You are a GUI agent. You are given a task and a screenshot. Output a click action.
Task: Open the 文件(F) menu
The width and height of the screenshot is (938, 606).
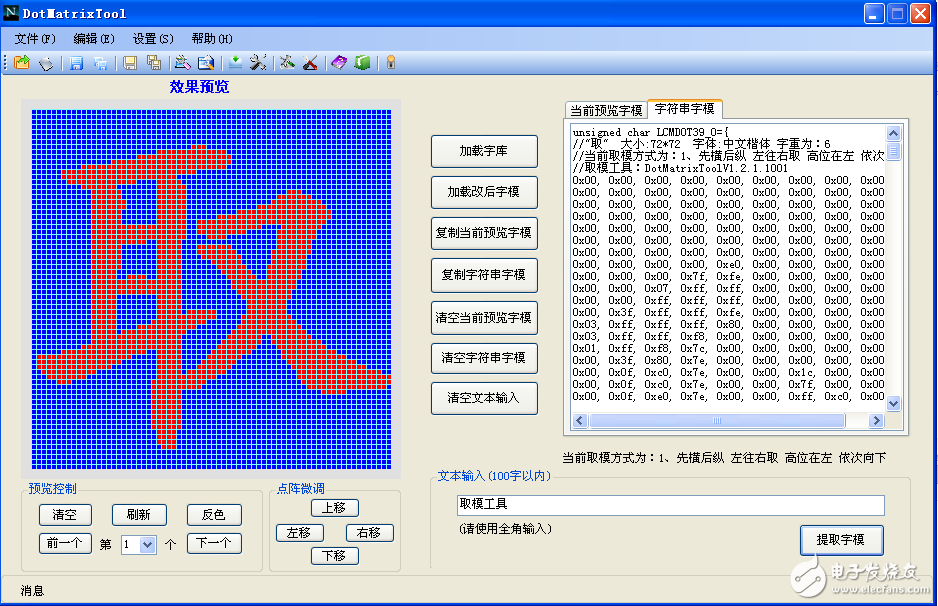click(x=35, y=39)
